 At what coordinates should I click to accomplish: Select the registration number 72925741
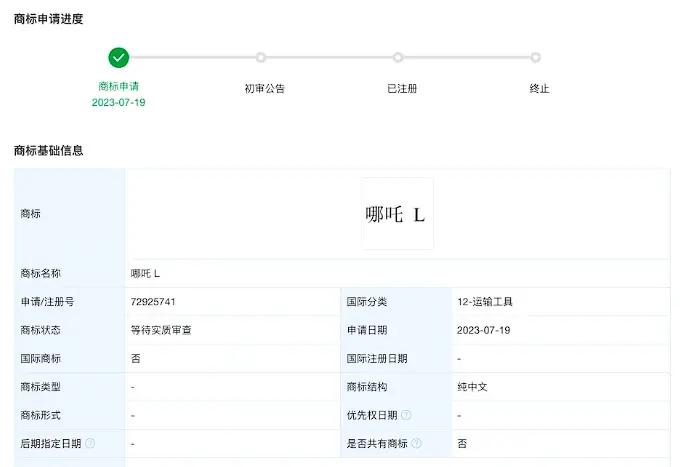click(153, 302)
